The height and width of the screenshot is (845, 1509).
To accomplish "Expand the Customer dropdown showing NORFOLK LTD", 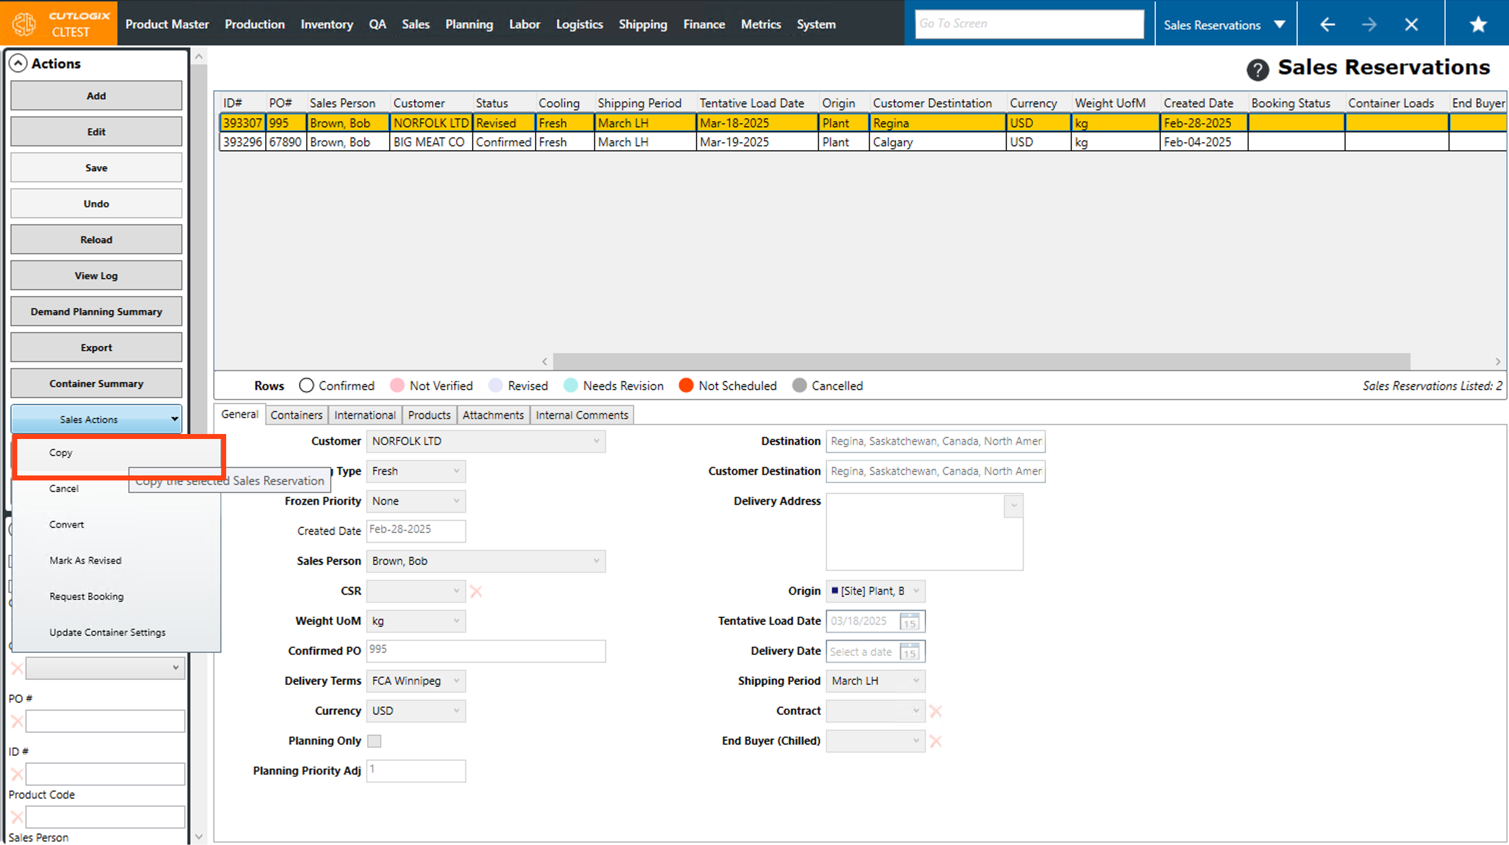I will pos(596,441).
